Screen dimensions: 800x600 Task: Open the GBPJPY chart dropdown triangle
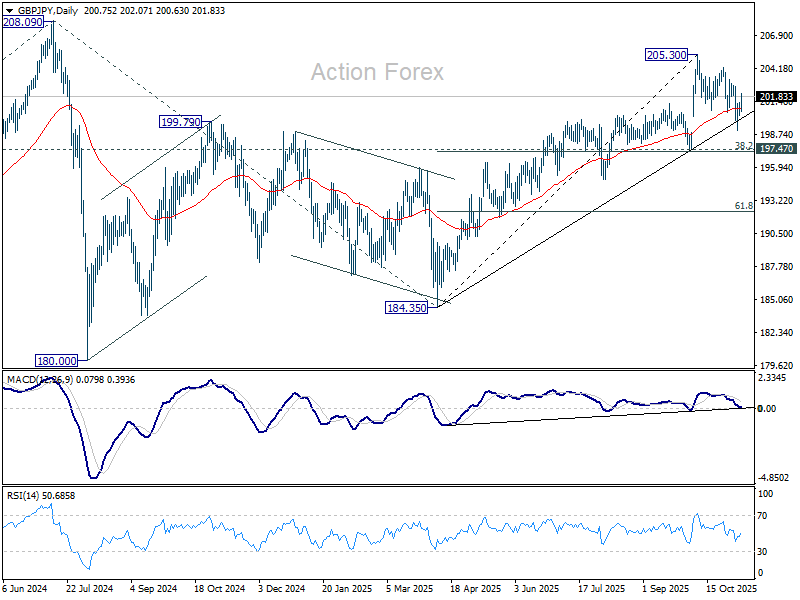click(x=9, y=11)
